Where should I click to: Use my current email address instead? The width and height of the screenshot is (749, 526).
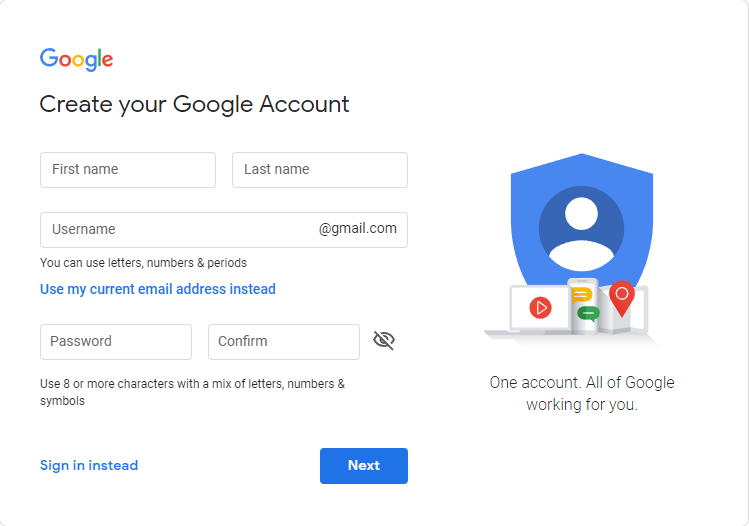tap(158, 289)
